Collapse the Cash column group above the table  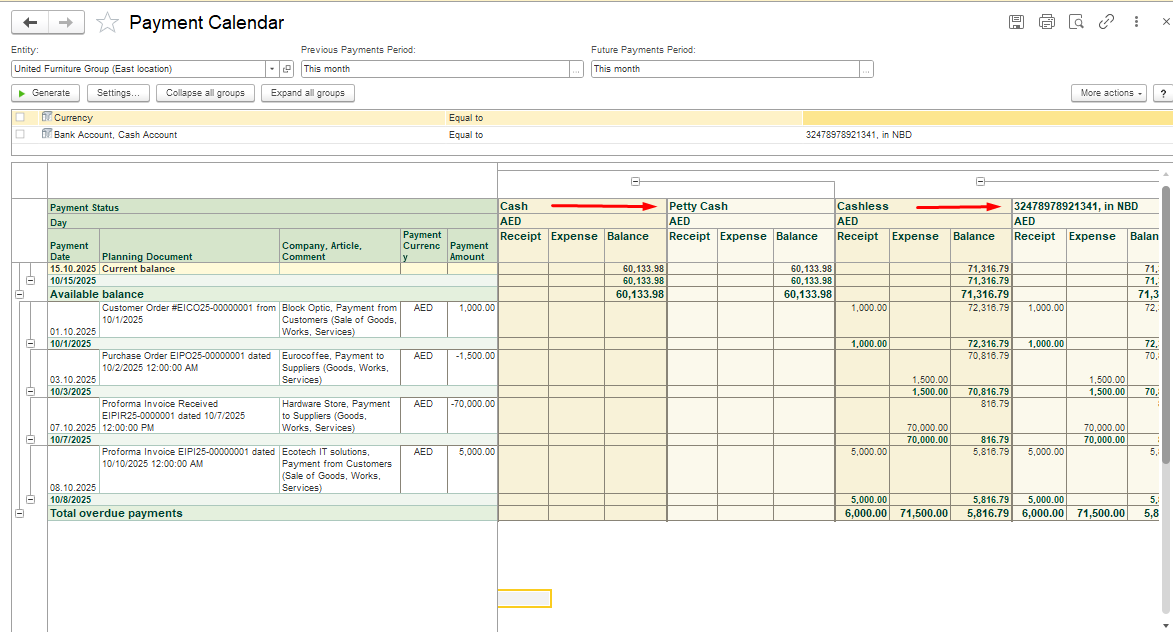coord(635,182)
